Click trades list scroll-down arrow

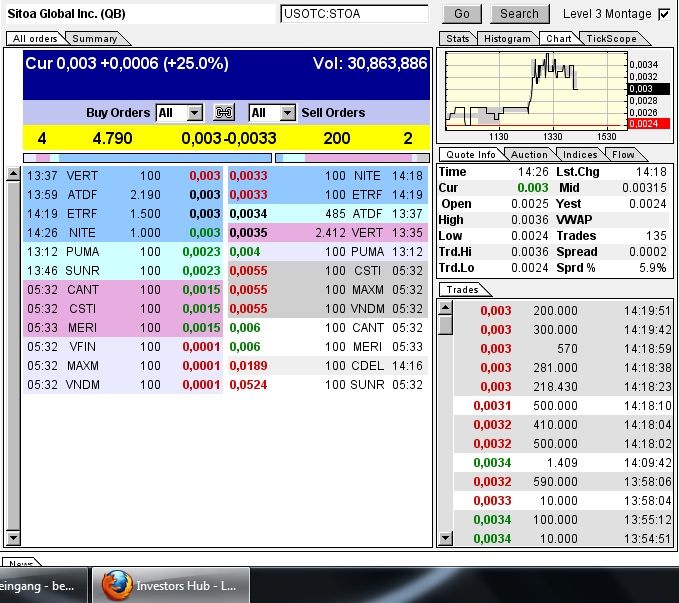pos(445,539)
